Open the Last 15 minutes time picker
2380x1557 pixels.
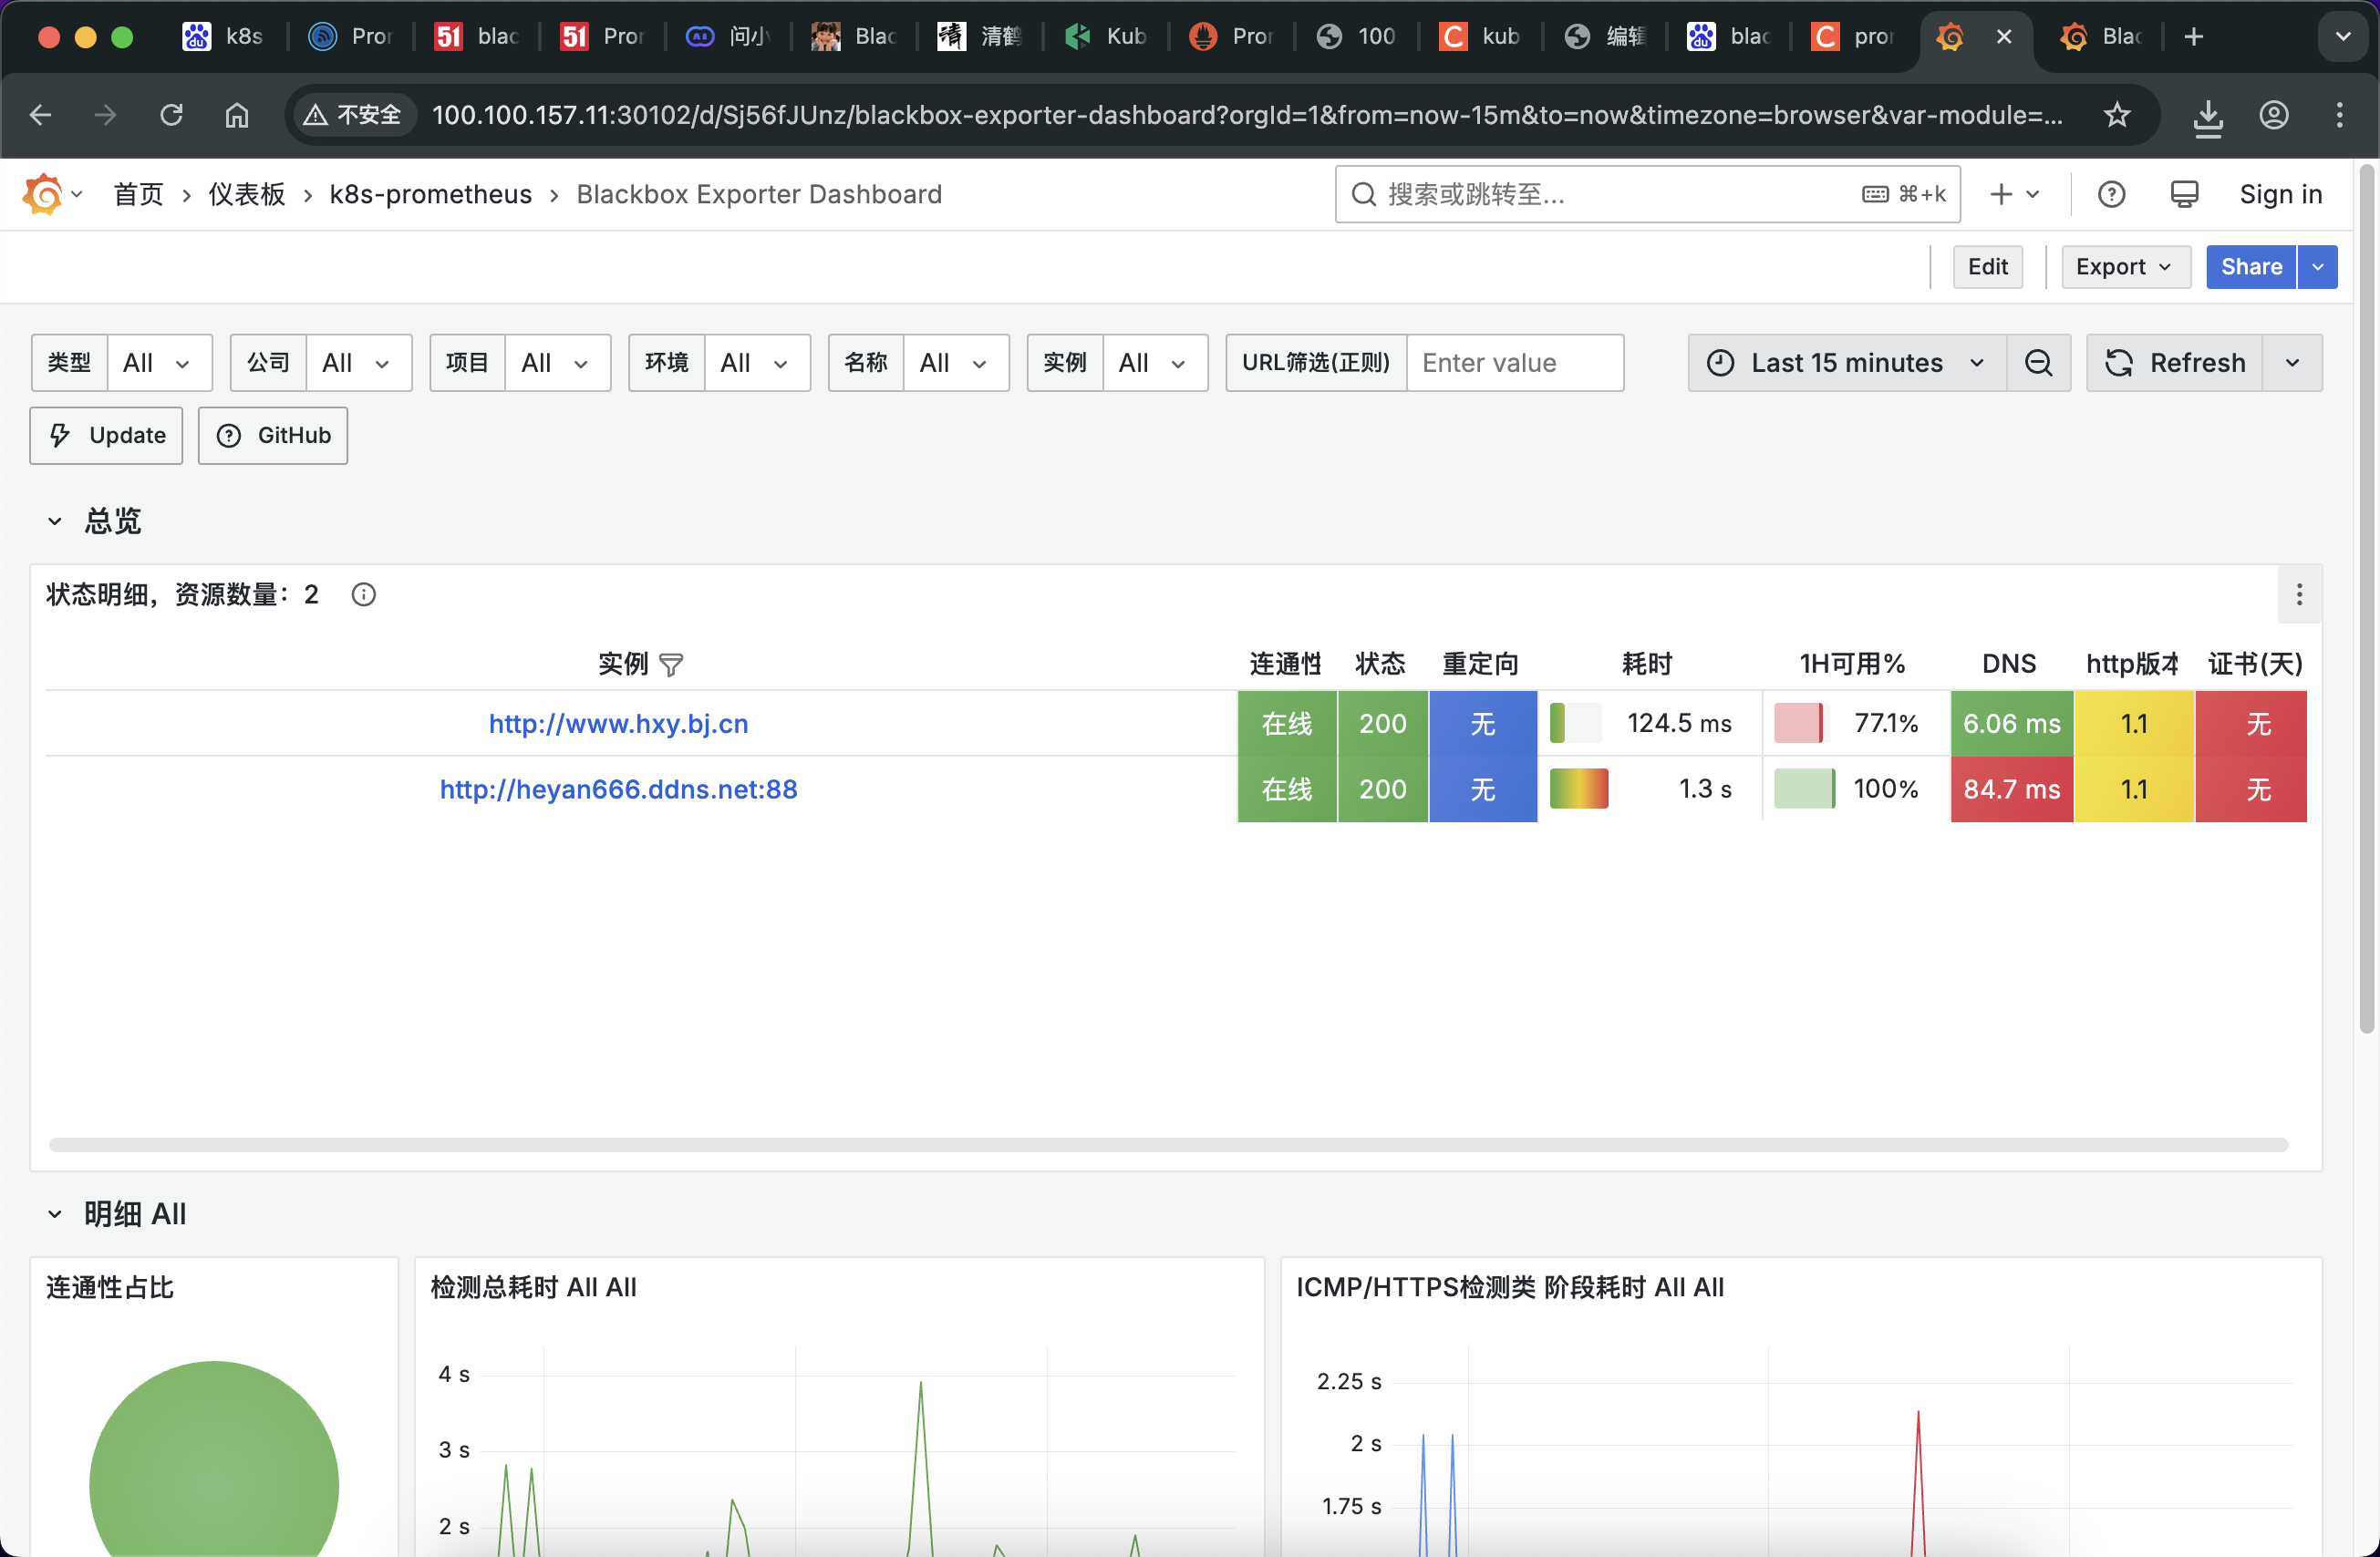[1847, 363]
